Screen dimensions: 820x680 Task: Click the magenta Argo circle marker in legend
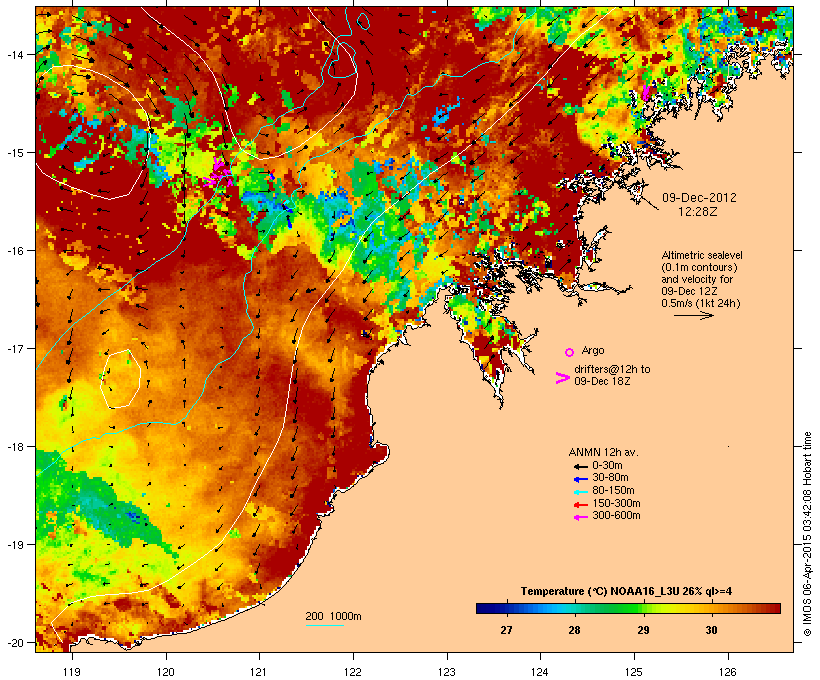[x=569, y=351]
